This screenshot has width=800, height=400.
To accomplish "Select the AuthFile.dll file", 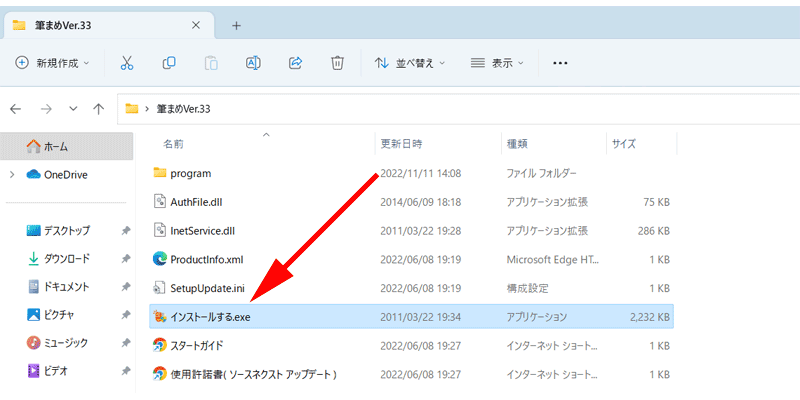I will pyautogui.click(x=411, y=202).
